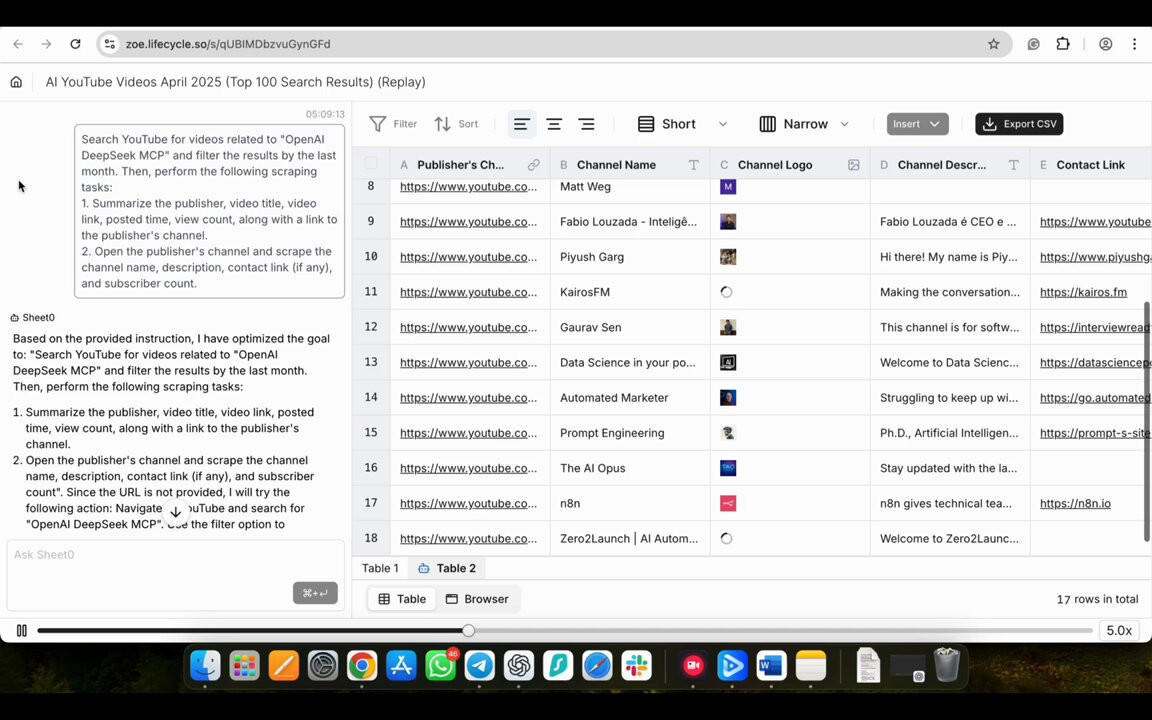
Task: Select the Welcome to Zero2Launc... description cell
Action: (950, 539)
